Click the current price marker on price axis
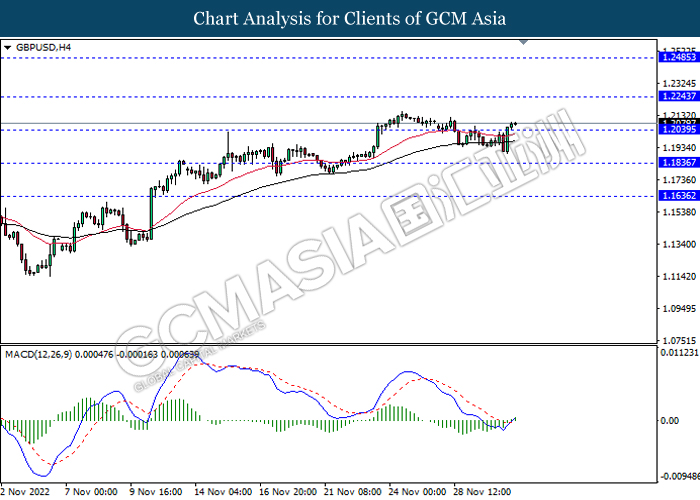Image resolution: width=700 pixels, height=500 pixels. pos(679,122)
